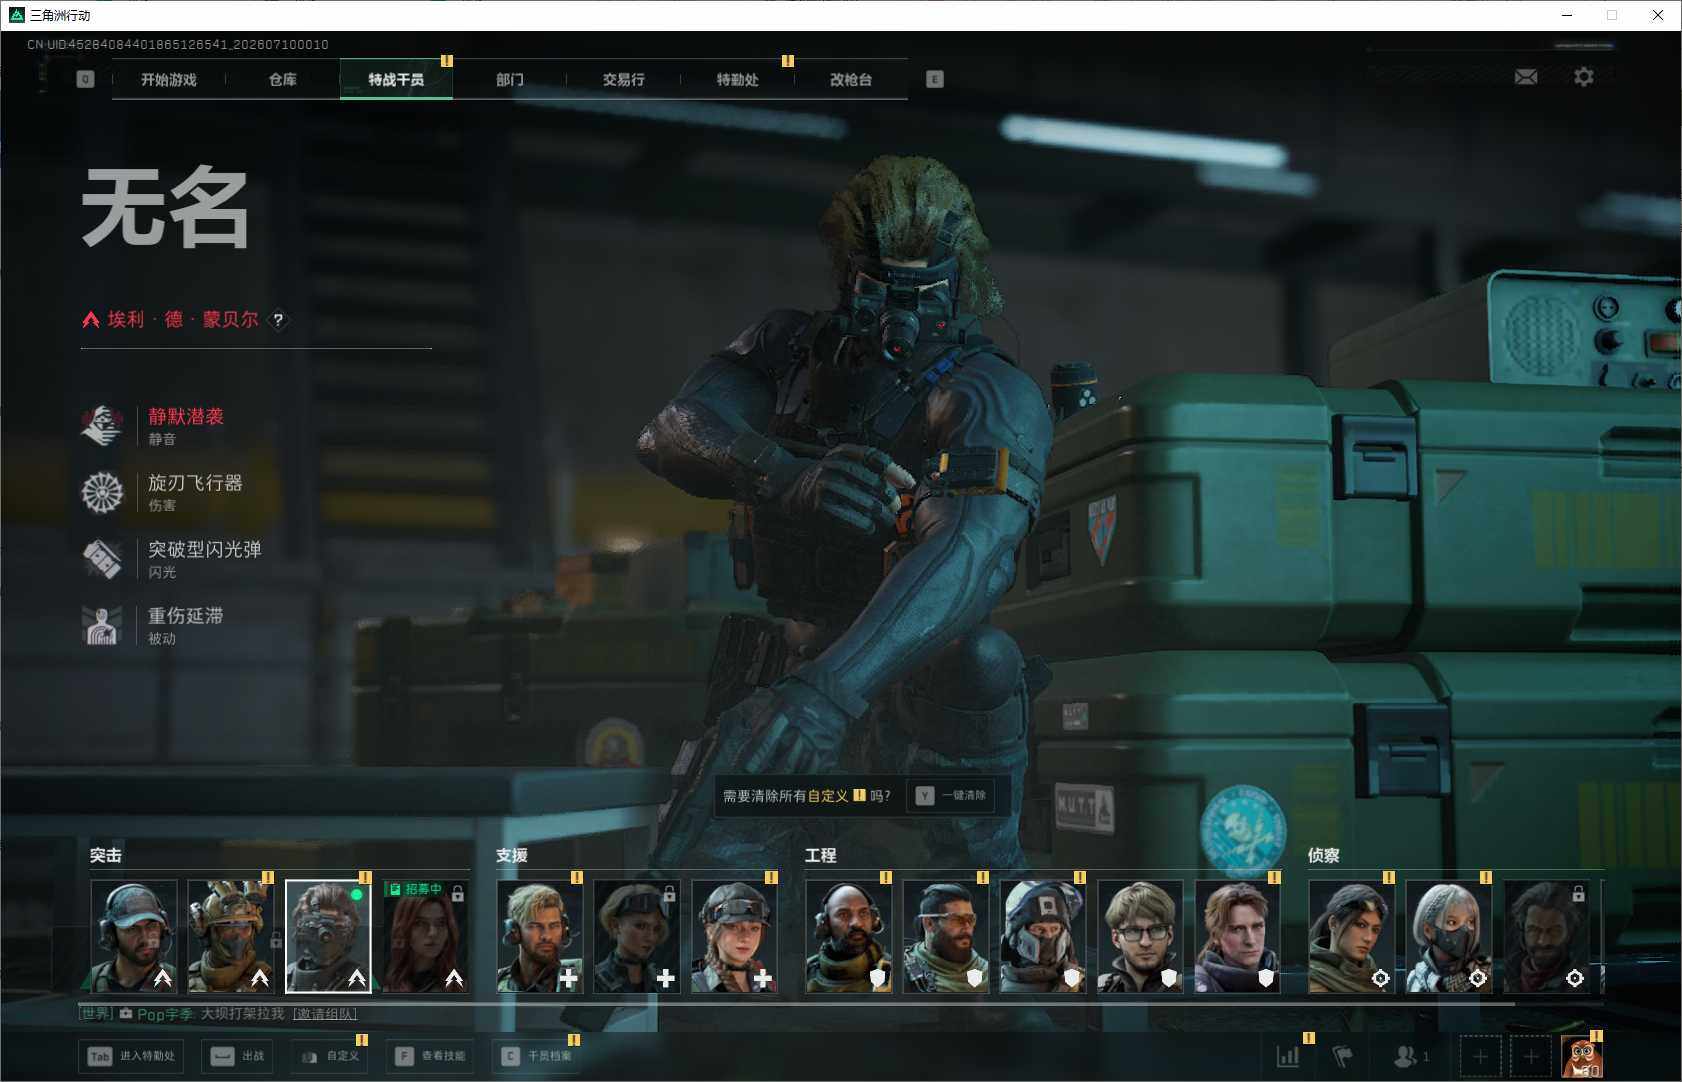Select the masked female recon operator portrait
Screen dimensions: 1682x1082
click(1448, 936)
